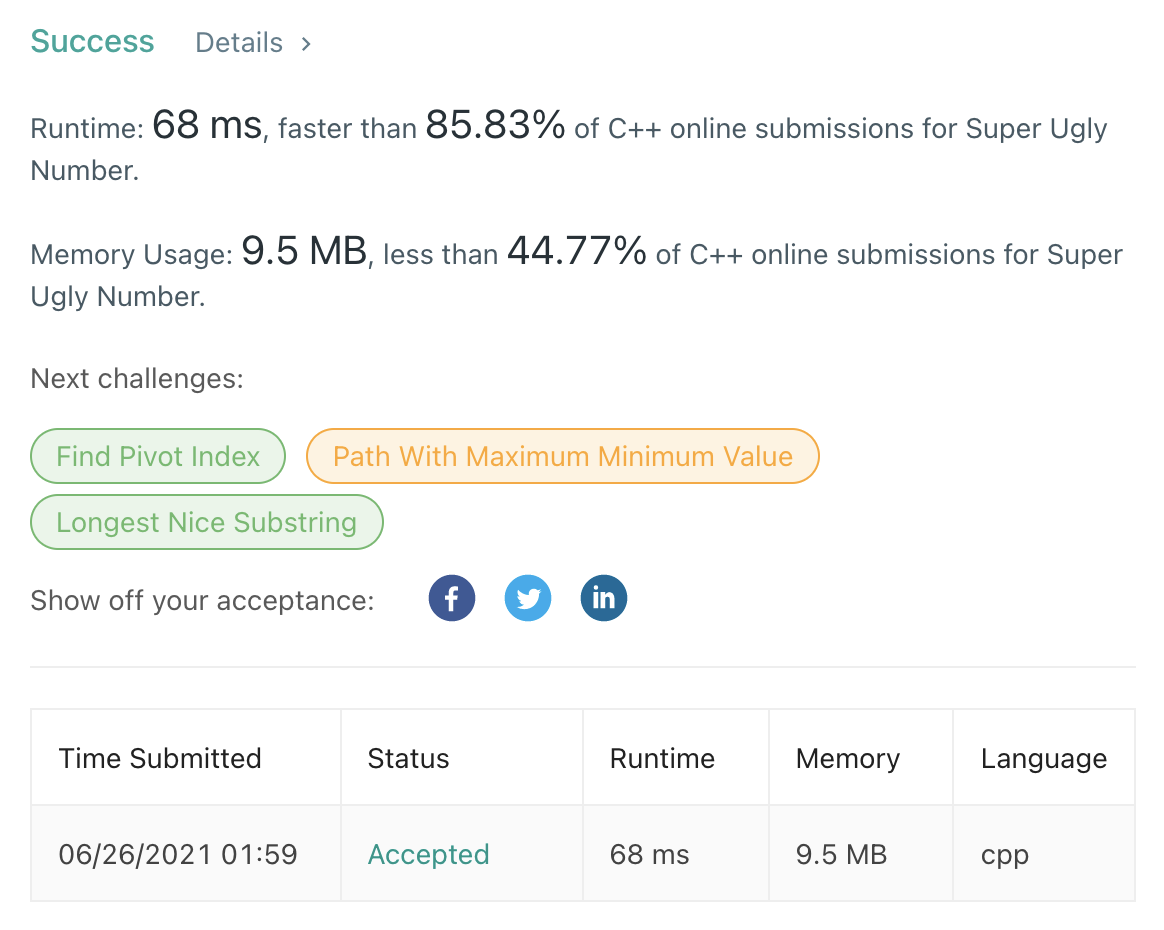This screenshot has width=1164, height=930.
Task: Select the Longest Nice Substring challenge
Action: 206,522
